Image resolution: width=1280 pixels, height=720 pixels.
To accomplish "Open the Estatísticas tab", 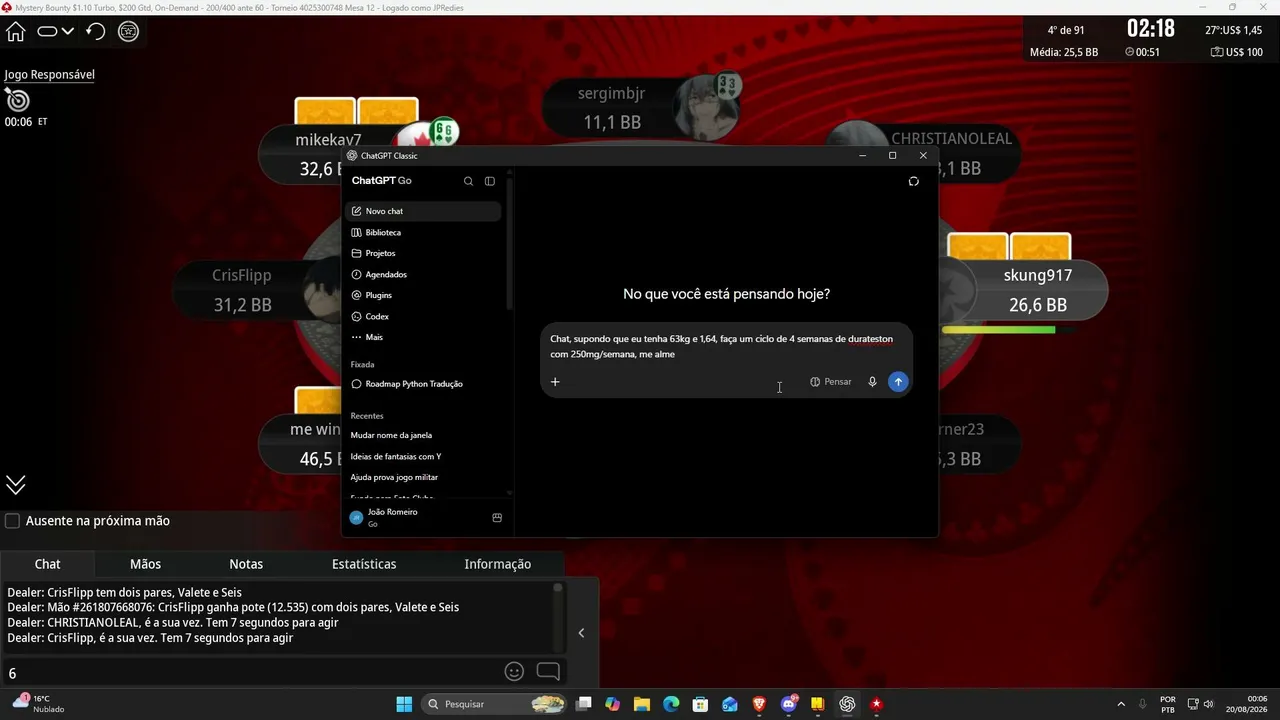I will tap(364, 564).
